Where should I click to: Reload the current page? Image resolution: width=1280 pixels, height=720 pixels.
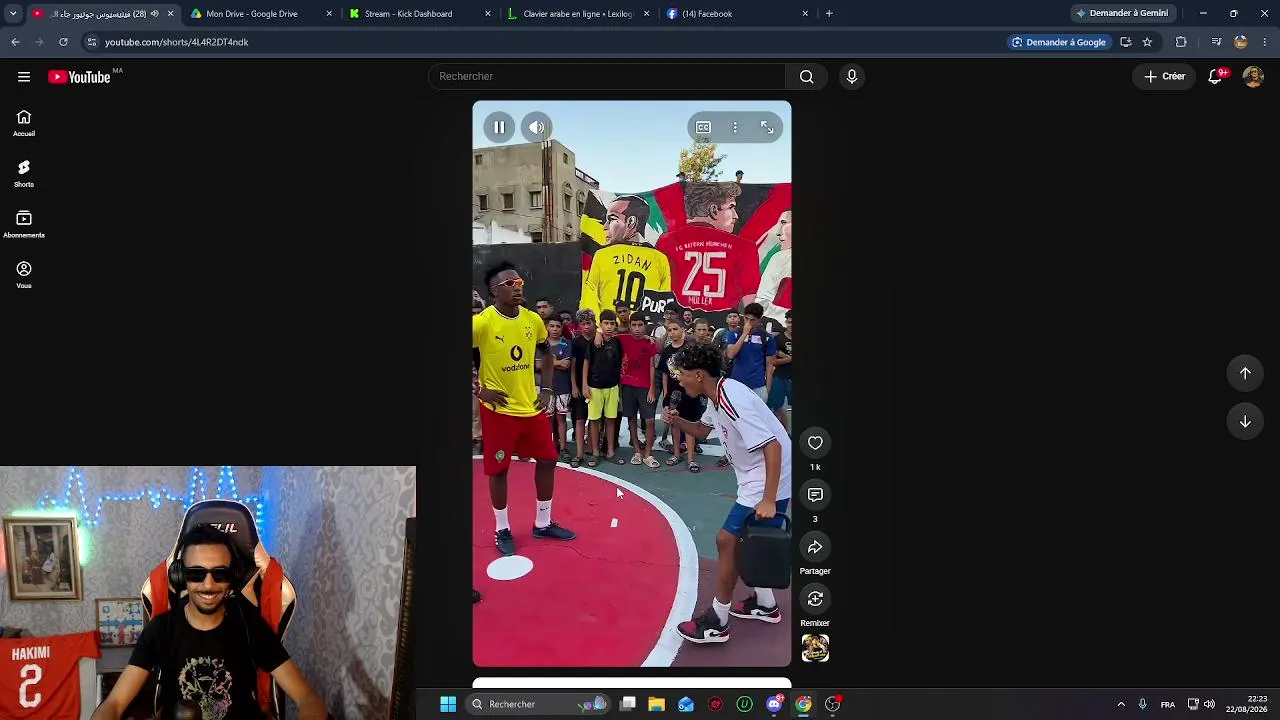(x=63, y=42)
